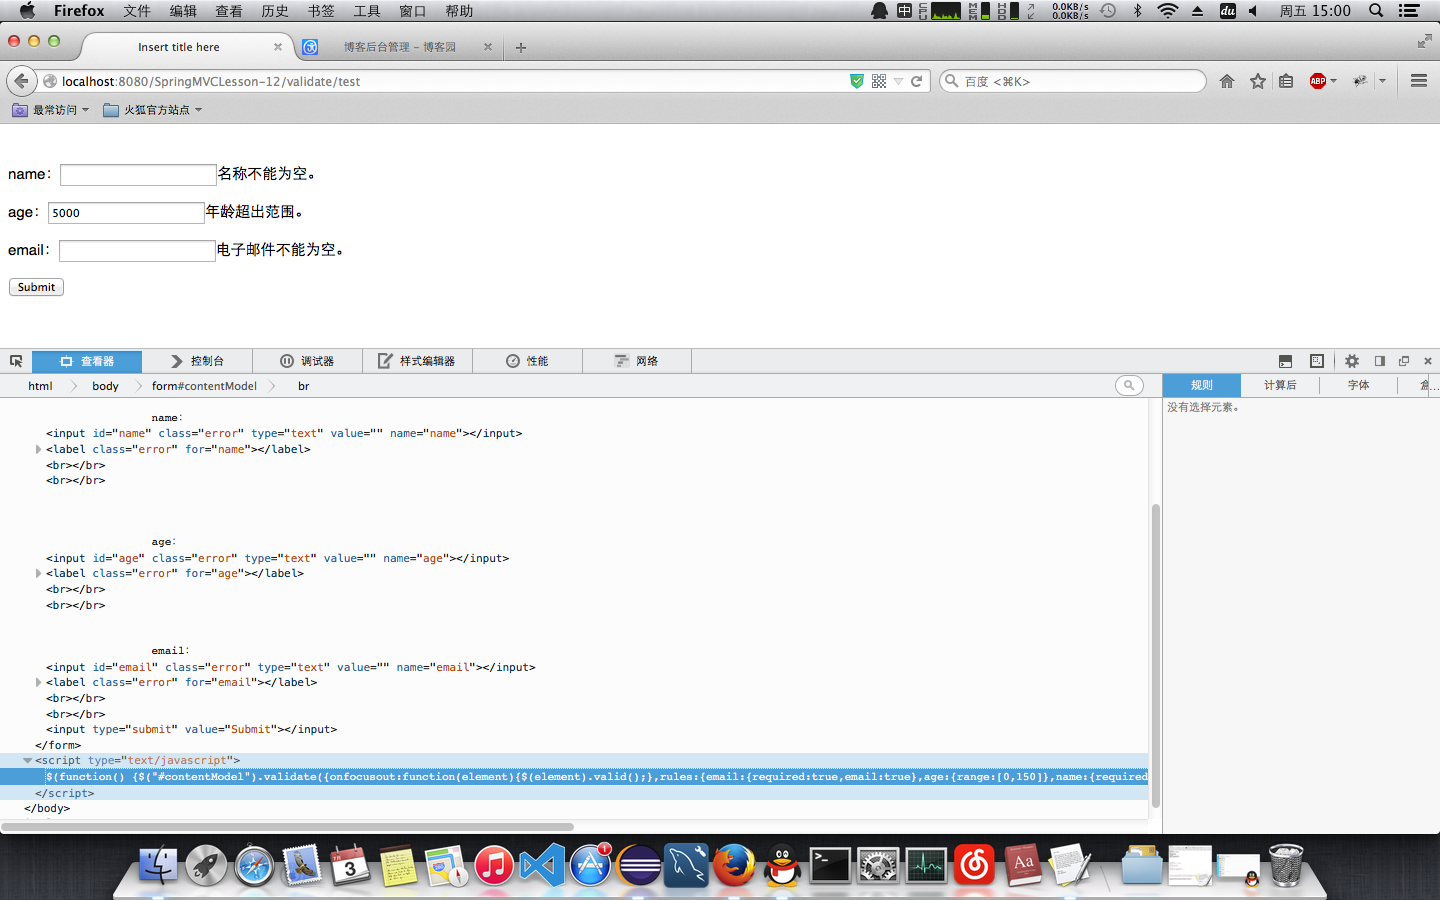Toggle split console icon in devtools toolbar
1440x900 pixels.
[x=1286, y=361]
